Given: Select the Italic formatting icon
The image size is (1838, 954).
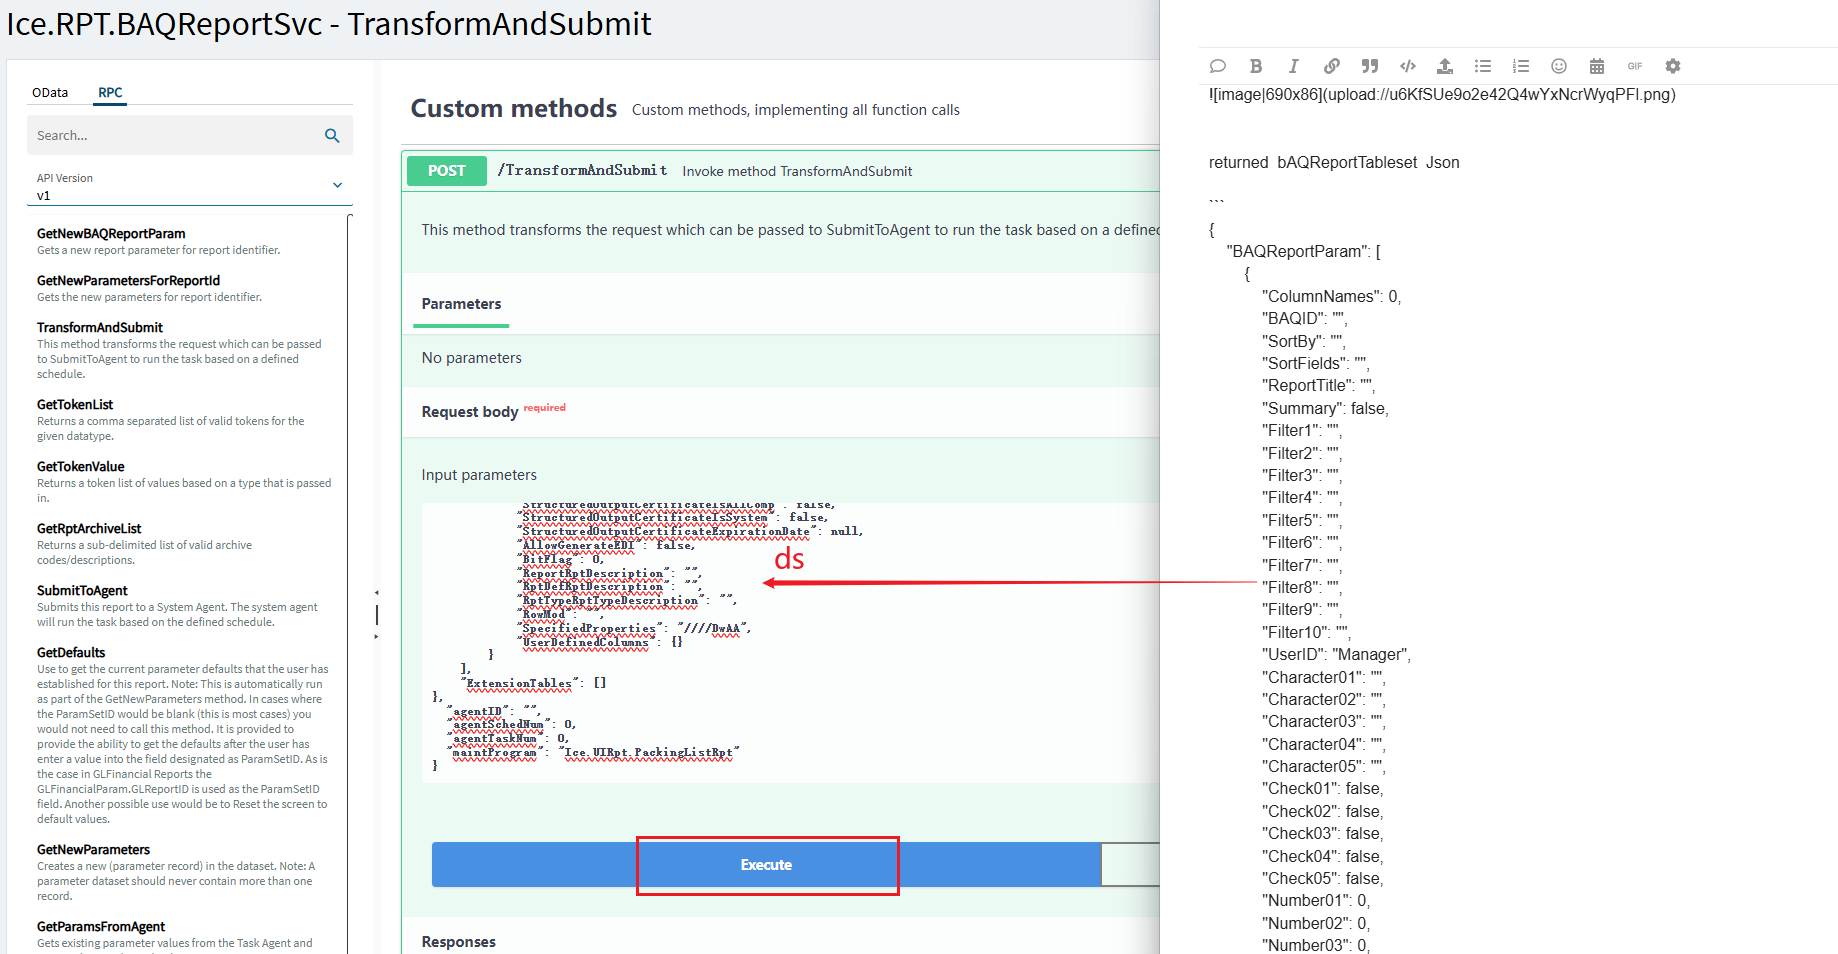Looking at the screenshot, I should tap(1293, 66).
